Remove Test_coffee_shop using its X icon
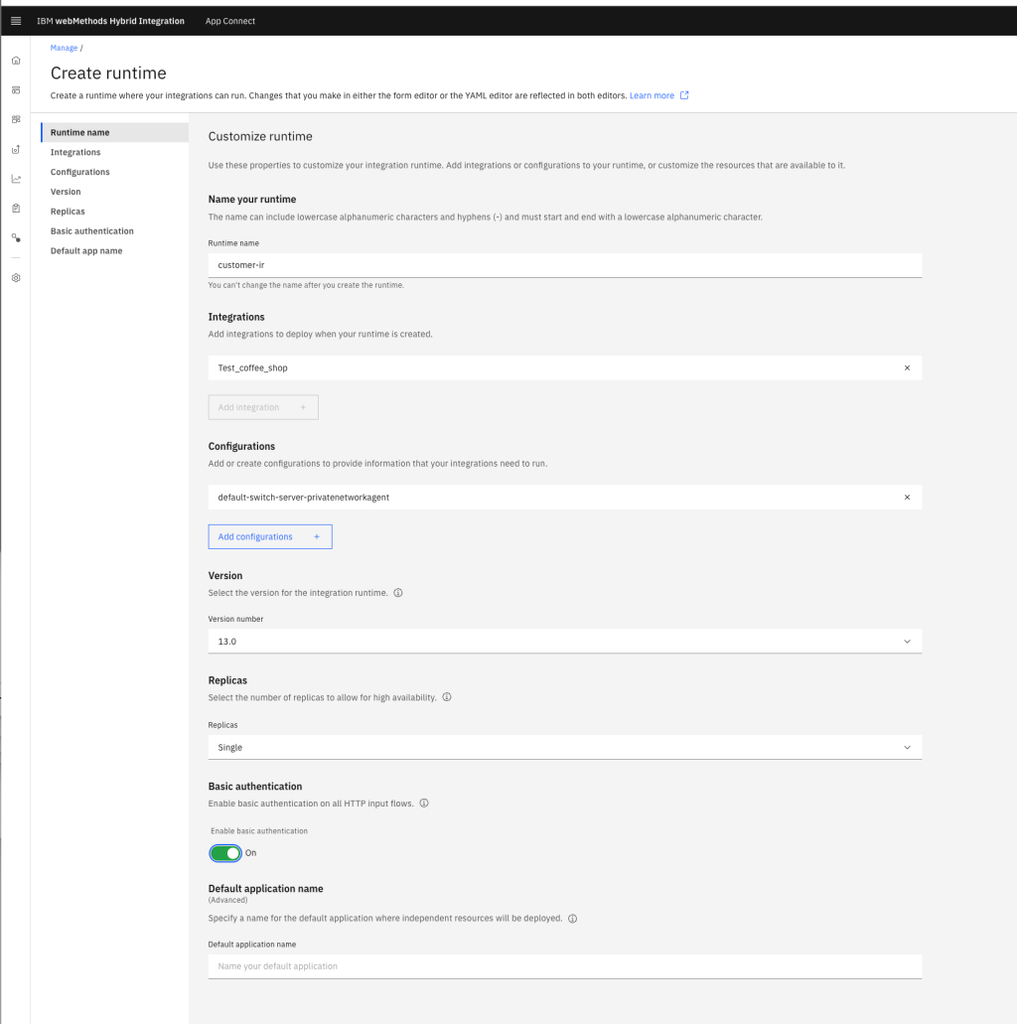Viewport: 1017px width, 1024px height. point(907,367)
